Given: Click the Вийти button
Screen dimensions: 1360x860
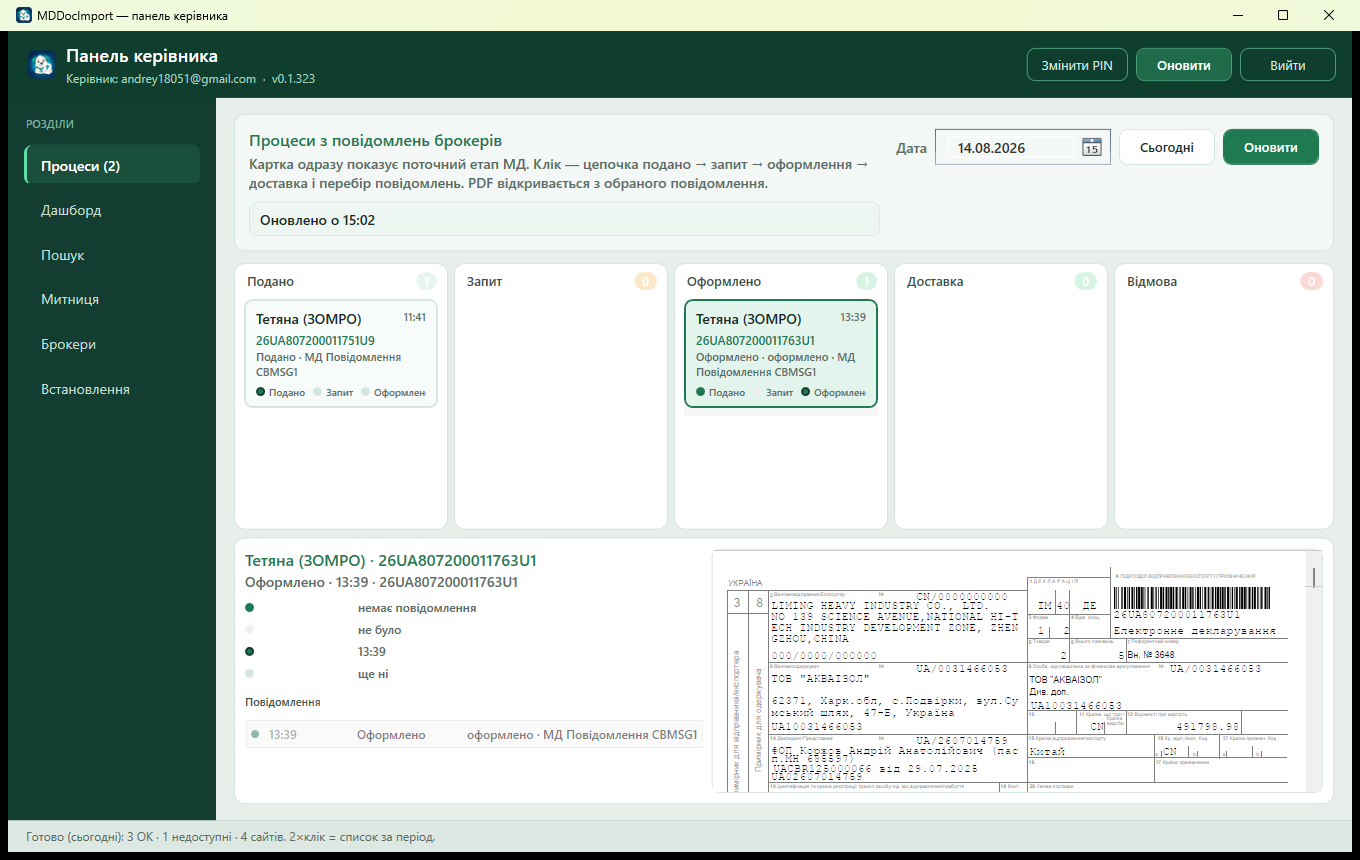Looking at the screenshot, I should [x=1288, y=65].
